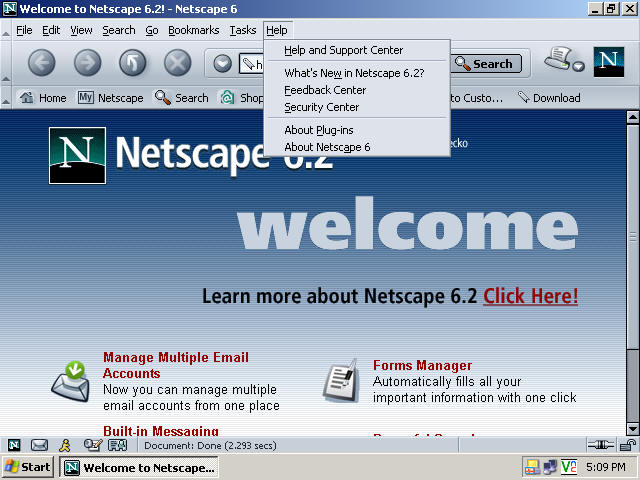Open Instant Messenger running man icon

pyautogui.click(x=64, y=445)
